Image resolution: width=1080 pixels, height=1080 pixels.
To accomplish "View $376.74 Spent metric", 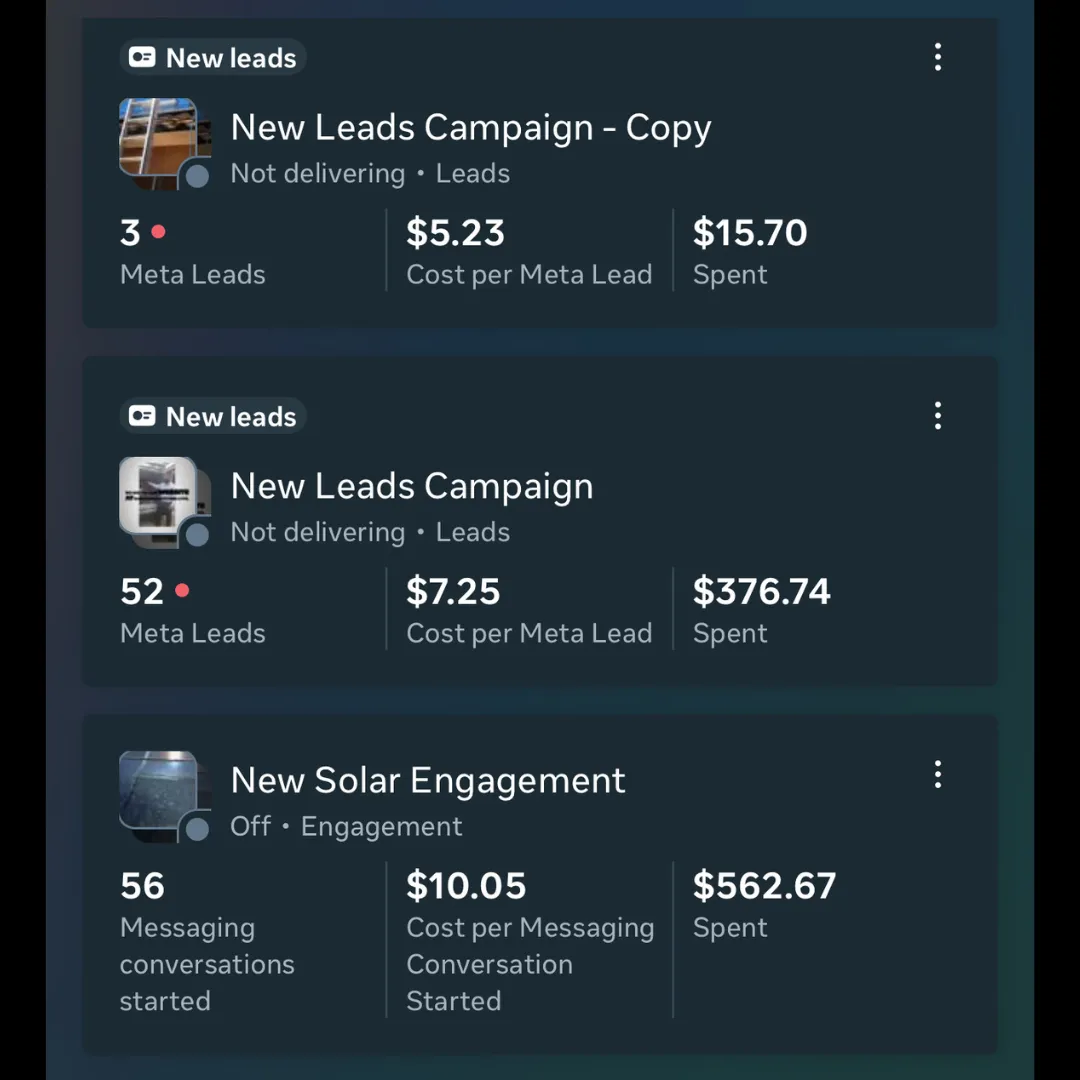I will tap(761, 610).
